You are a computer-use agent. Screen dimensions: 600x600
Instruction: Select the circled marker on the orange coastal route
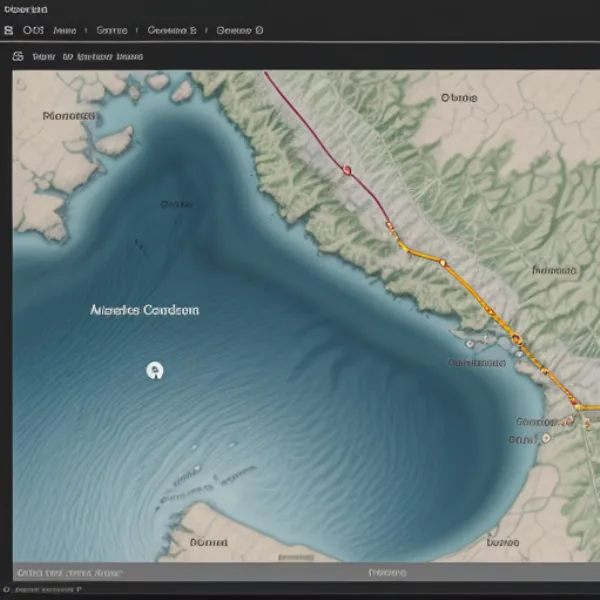pos(517,340)
